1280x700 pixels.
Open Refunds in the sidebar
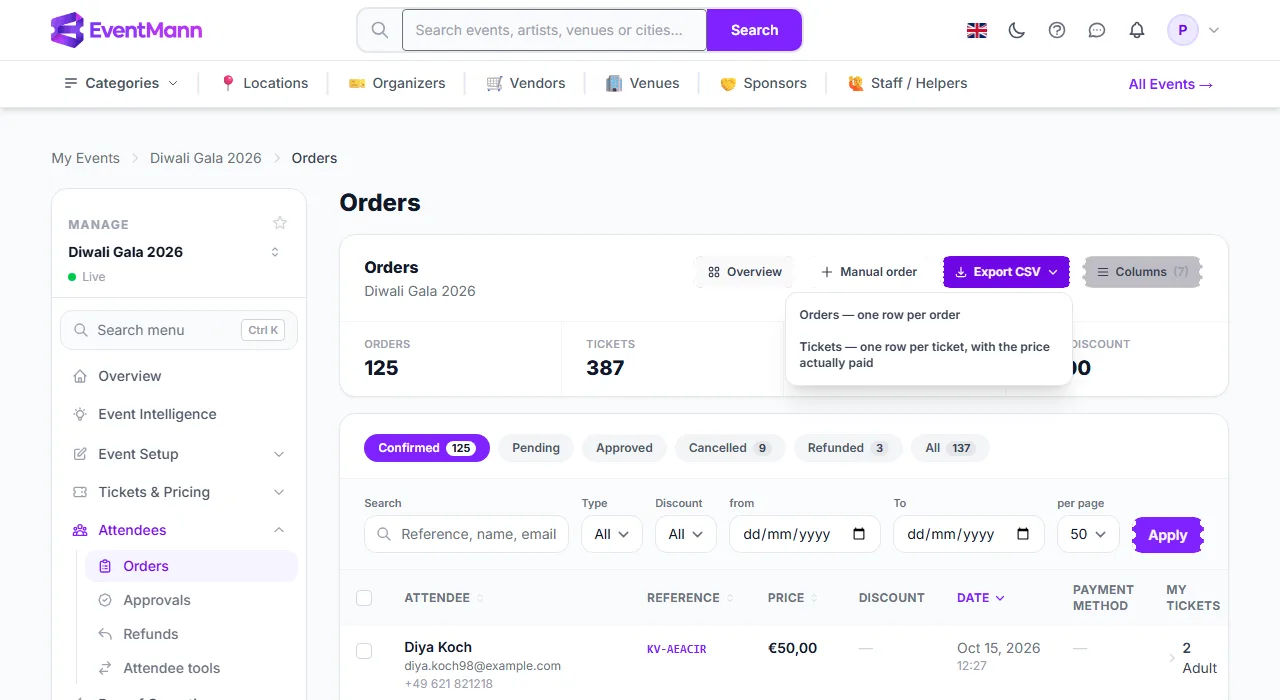click(191, 634)
